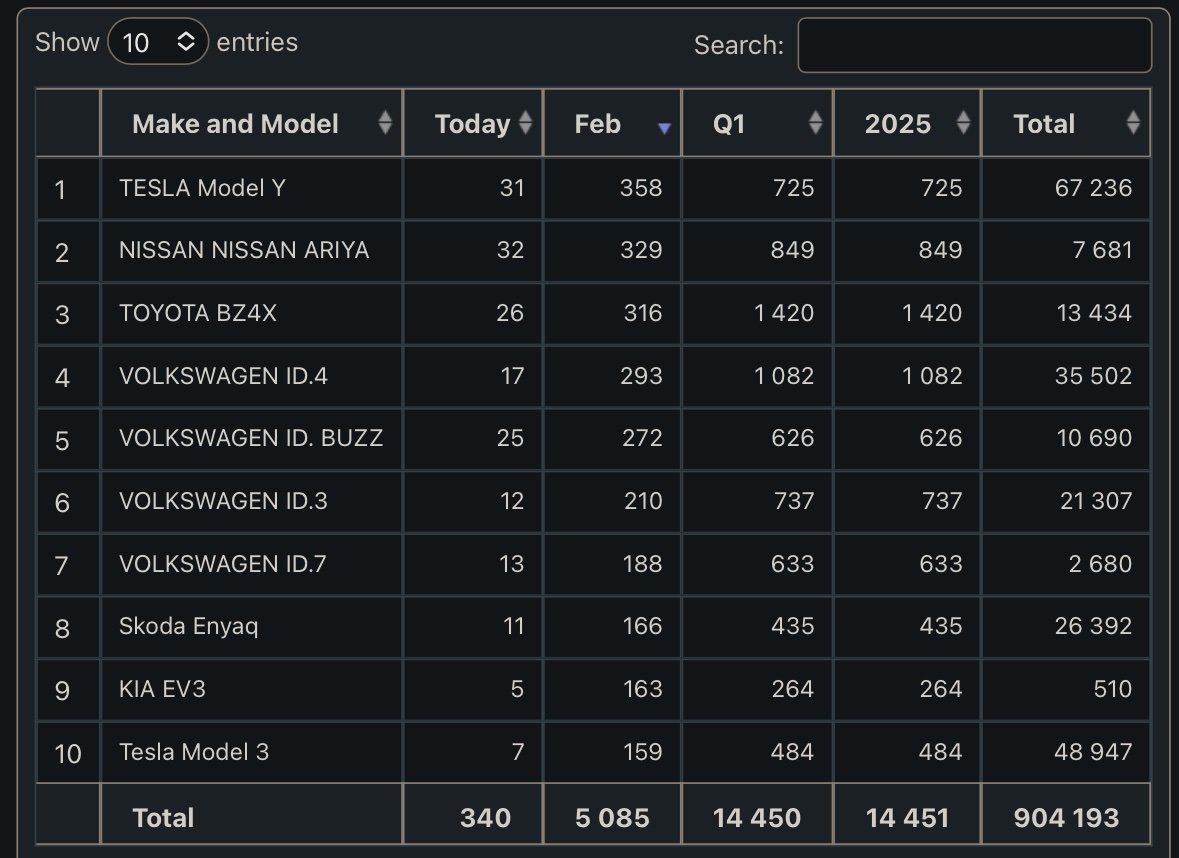This screenshot has width=1179, height=858.
Task: Select the TESLA Model Y row
Action: click(x=202, y=188)
